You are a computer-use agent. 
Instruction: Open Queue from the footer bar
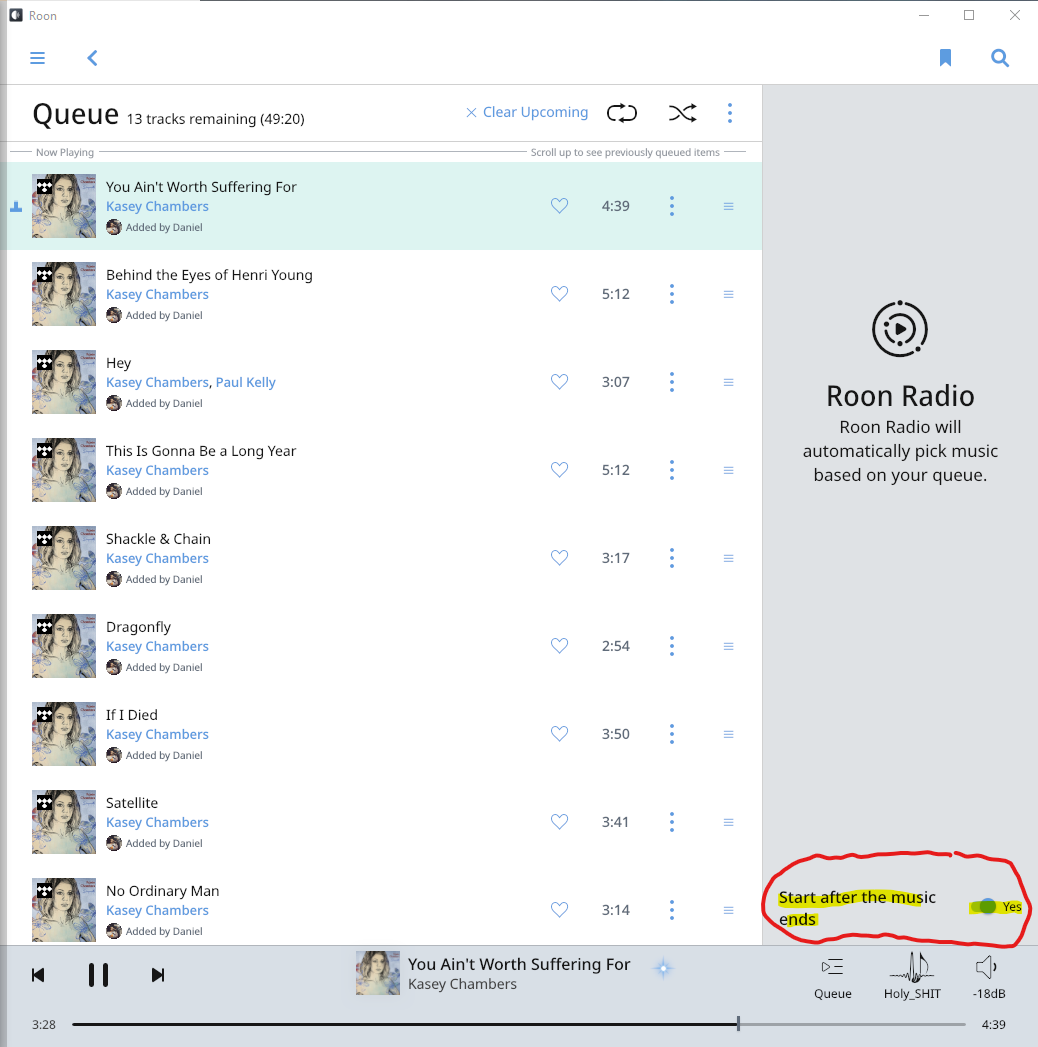(x=832, y=978)
